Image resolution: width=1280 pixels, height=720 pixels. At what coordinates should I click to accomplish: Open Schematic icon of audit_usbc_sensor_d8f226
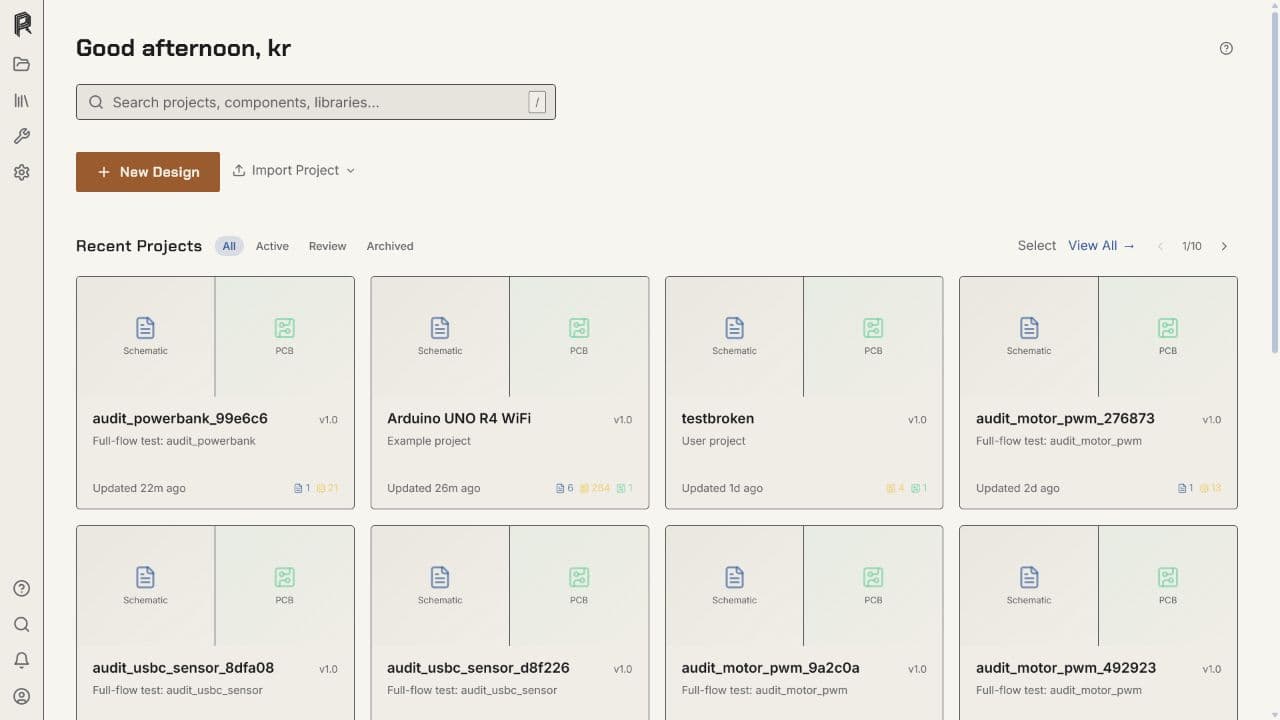[440, 577]
